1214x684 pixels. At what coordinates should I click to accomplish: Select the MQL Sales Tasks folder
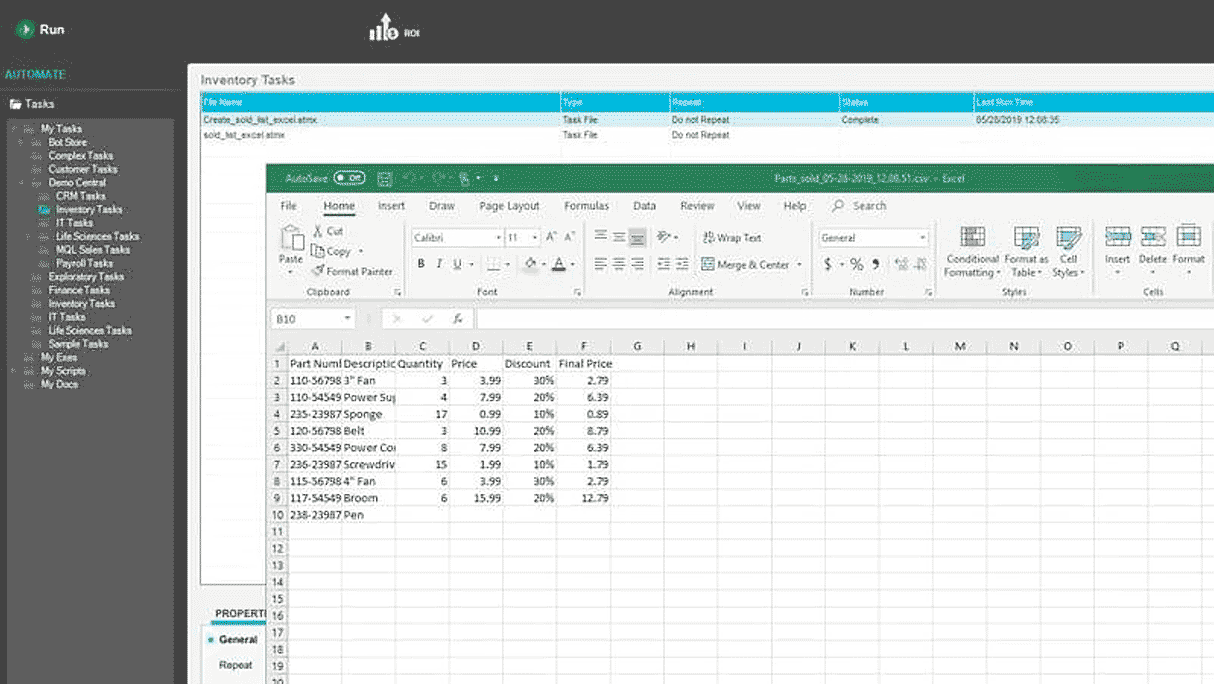pos(92,250)
